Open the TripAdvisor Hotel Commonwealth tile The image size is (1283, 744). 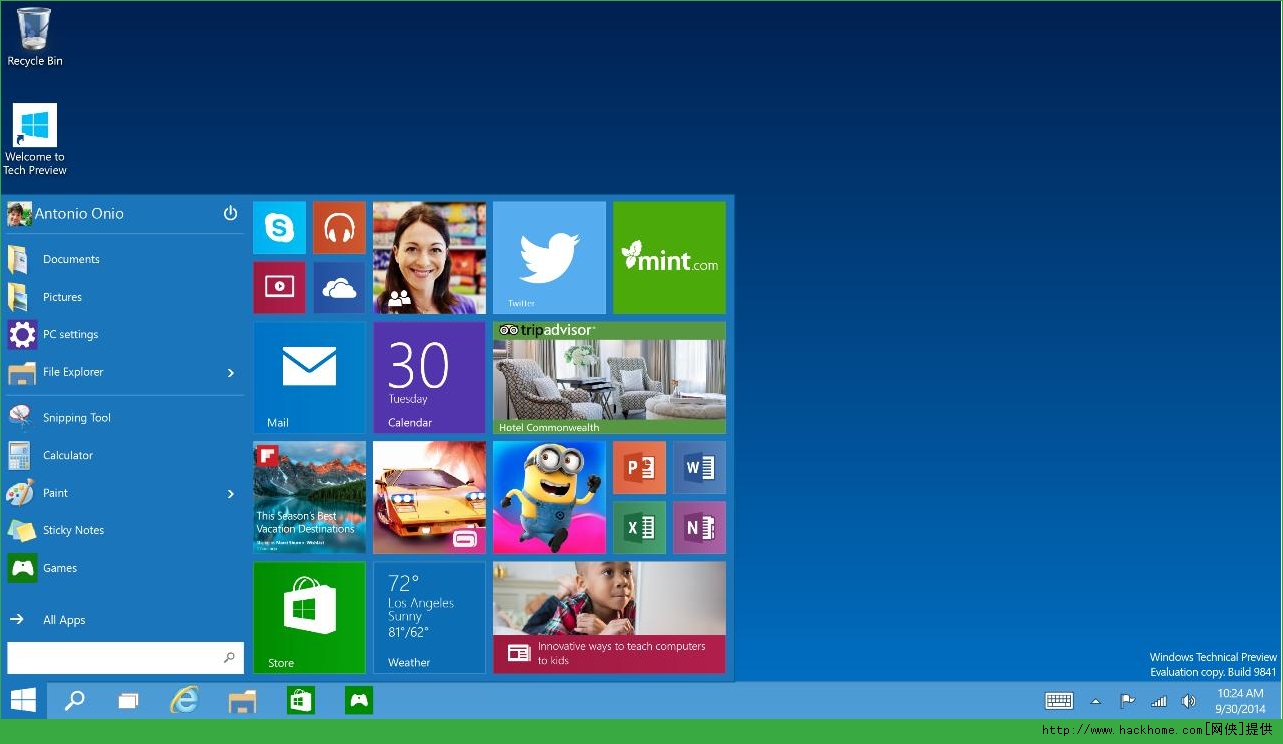click(x=609, y=378)
